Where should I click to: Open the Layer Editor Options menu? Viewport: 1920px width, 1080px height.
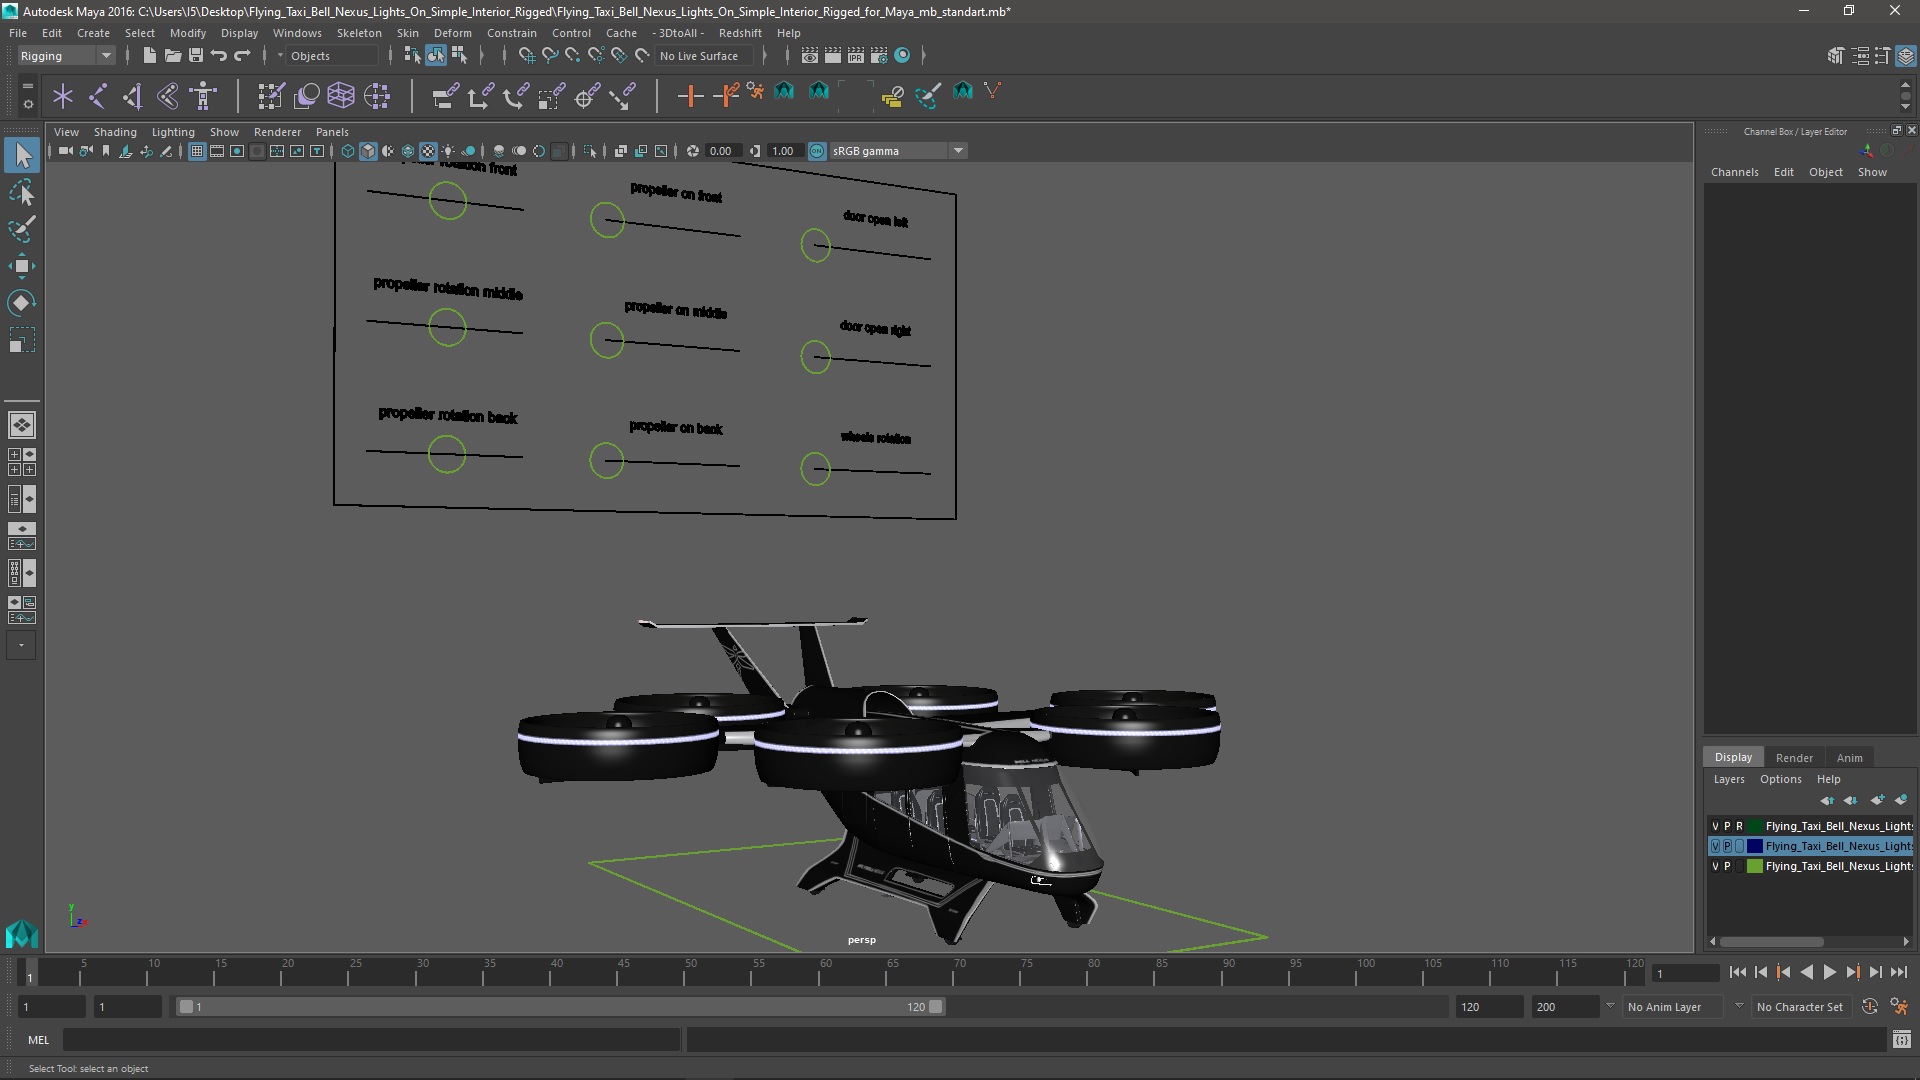[1780, 780]
